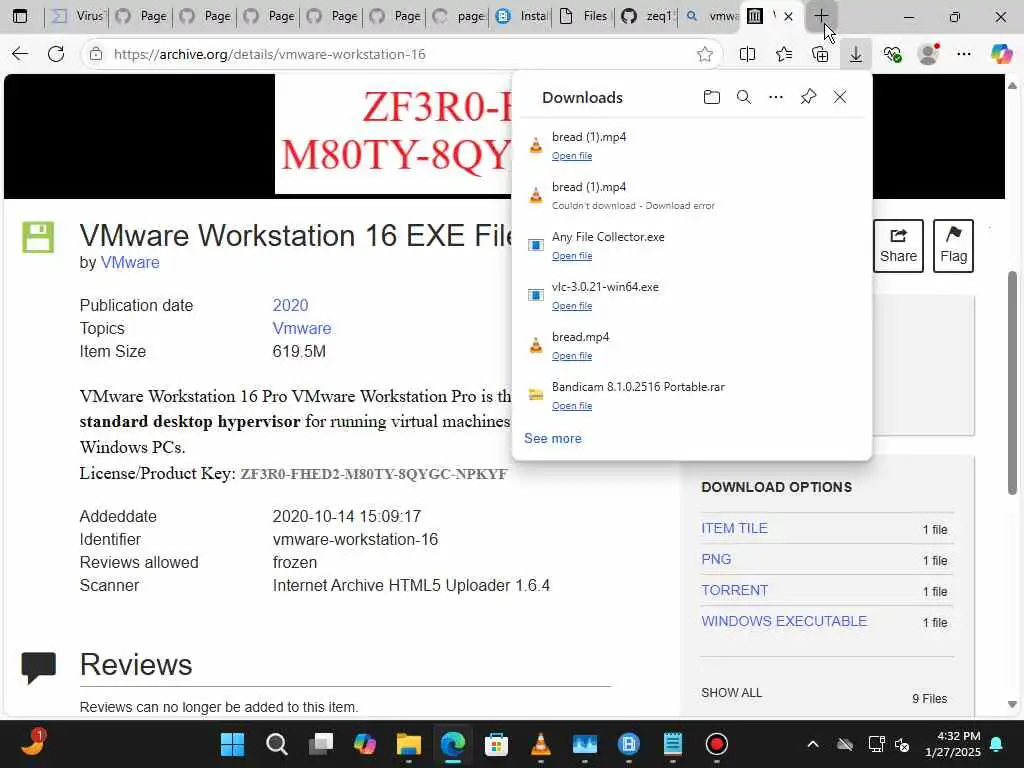Open taskbar Search
Screen dimensions: 1024x768
click(277, 744)
